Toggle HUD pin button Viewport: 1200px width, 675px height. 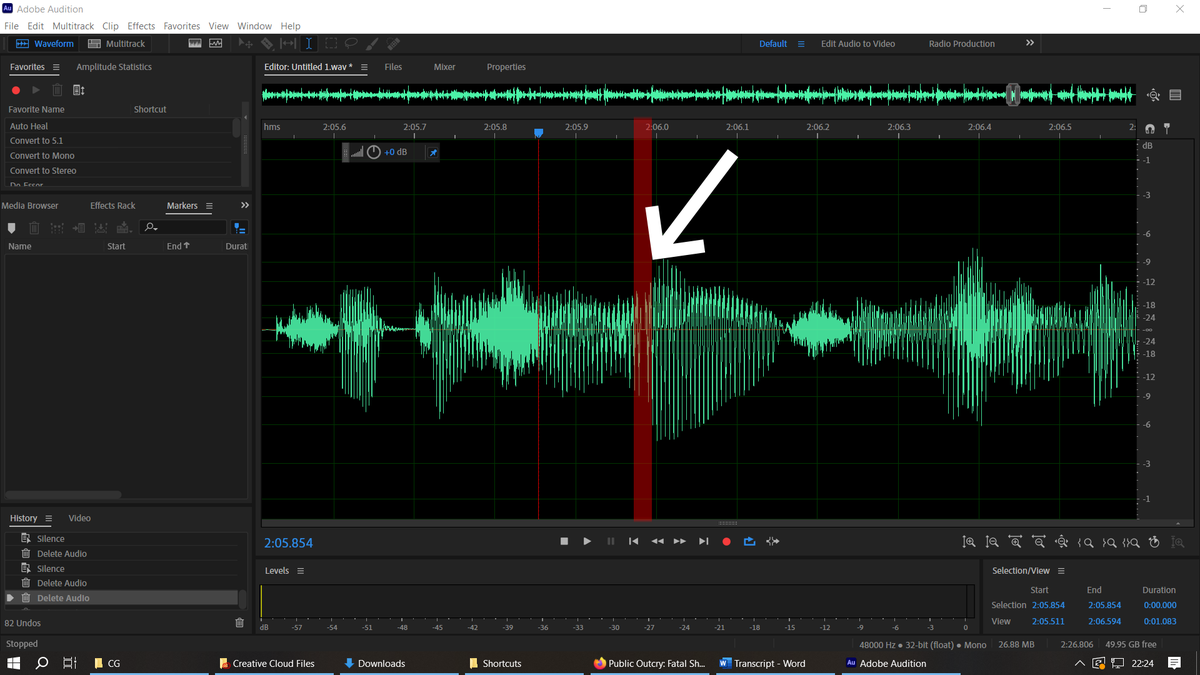[433, 152]
